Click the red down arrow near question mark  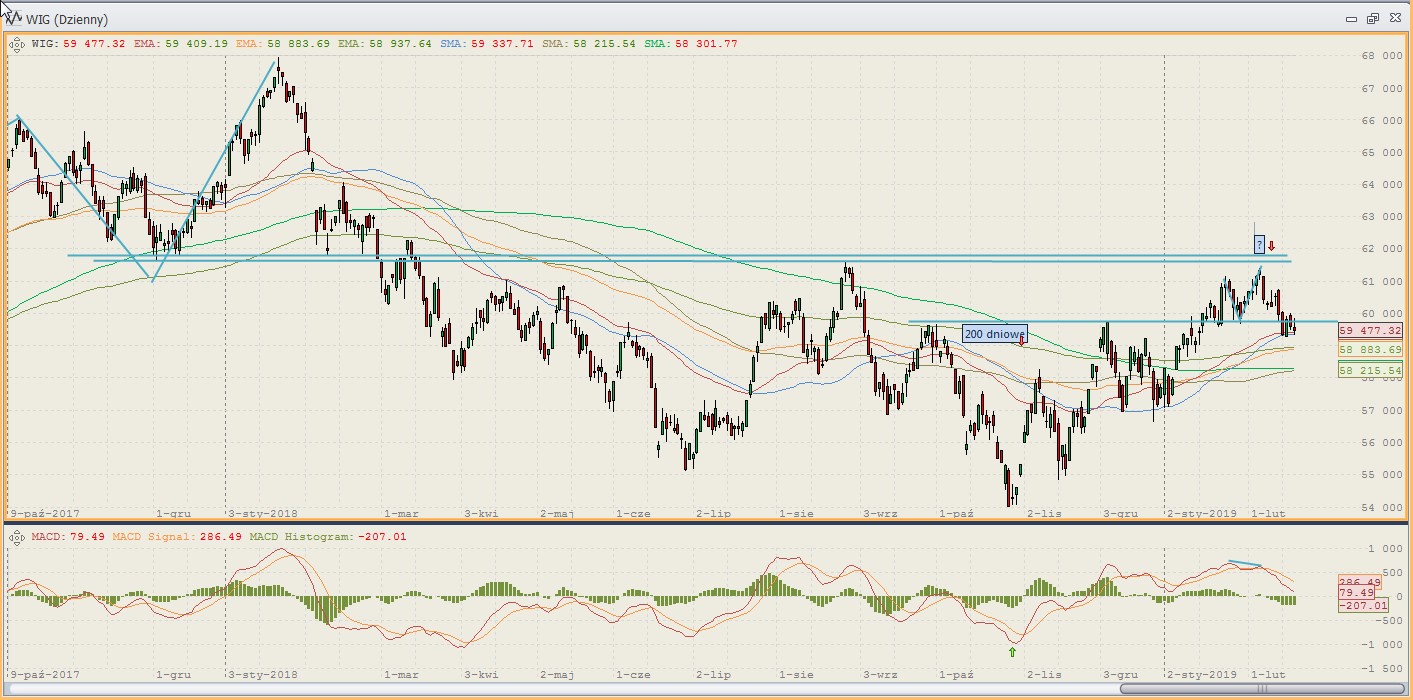tap(1272, 245)
